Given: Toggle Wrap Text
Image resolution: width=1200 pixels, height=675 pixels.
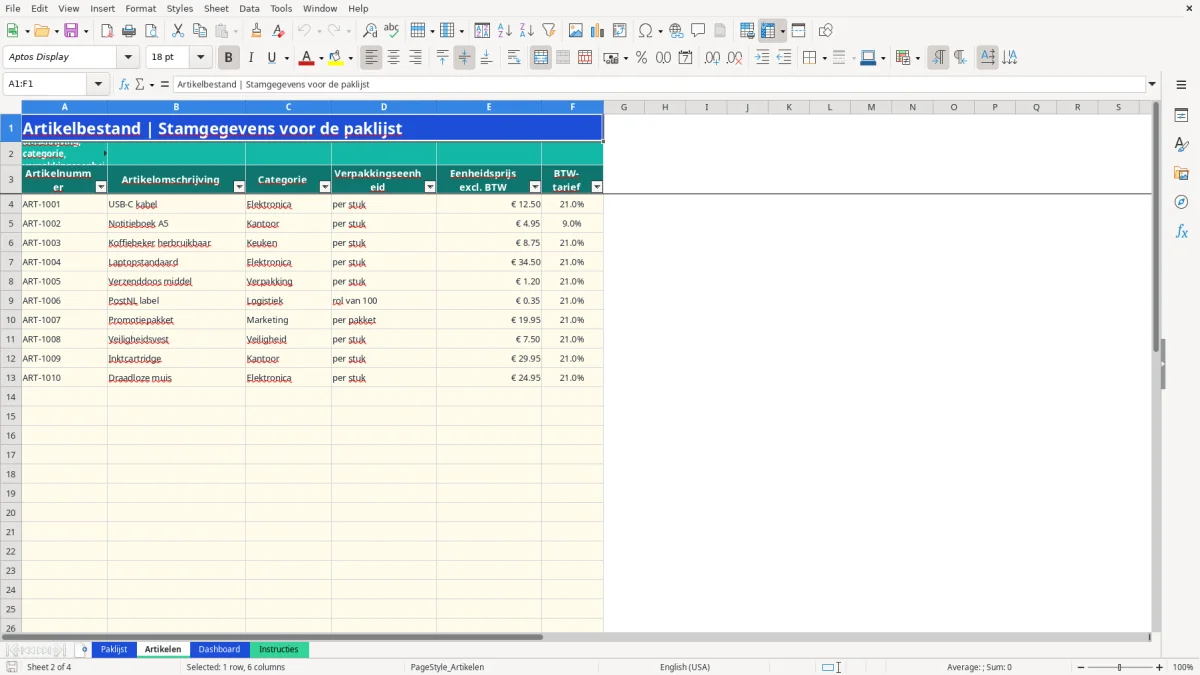Looking at the screenshot, I should (x=514, y=58).
